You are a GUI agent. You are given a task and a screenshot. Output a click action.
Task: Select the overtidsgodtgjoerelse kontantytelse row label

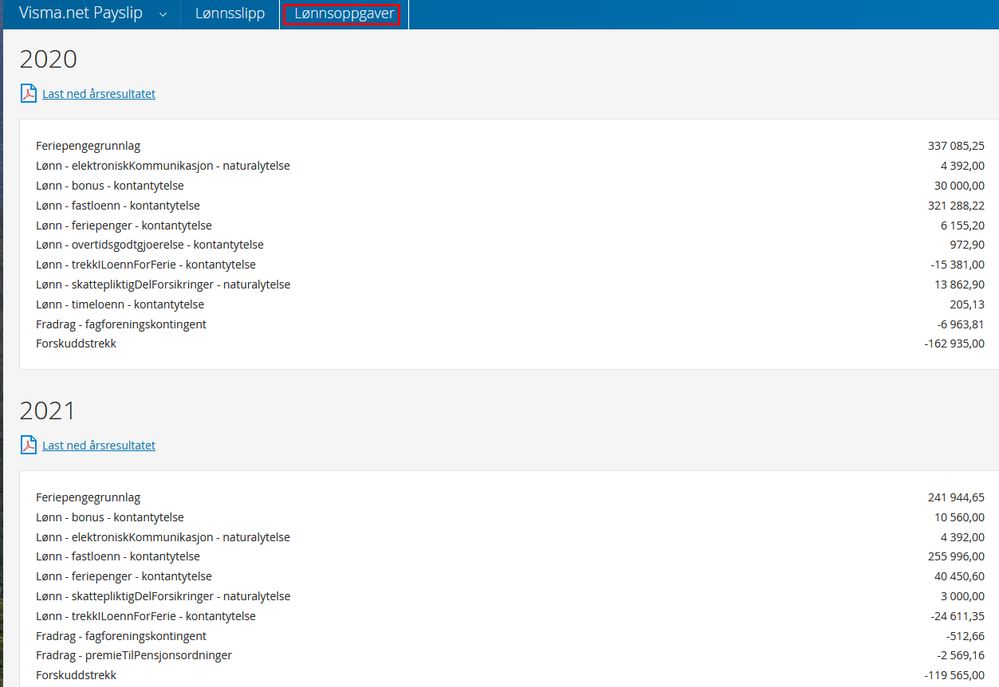click(x=150, y=245)
